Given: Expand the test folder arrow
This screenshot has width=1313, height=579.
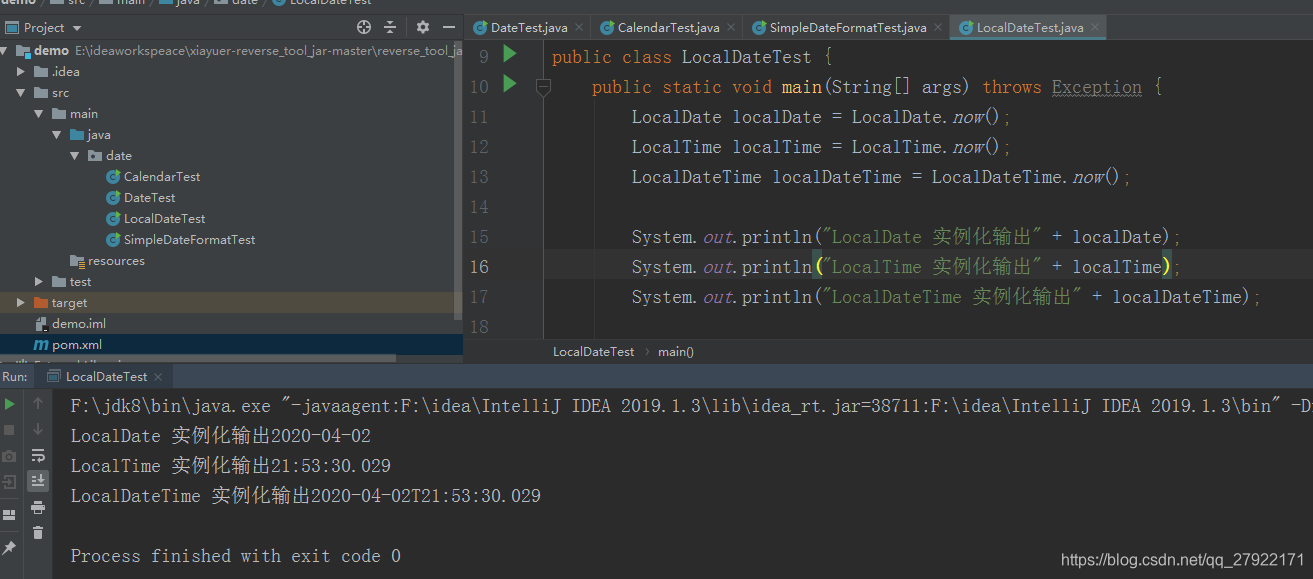Looking at the screenshot, I should (x=39, y=281).
